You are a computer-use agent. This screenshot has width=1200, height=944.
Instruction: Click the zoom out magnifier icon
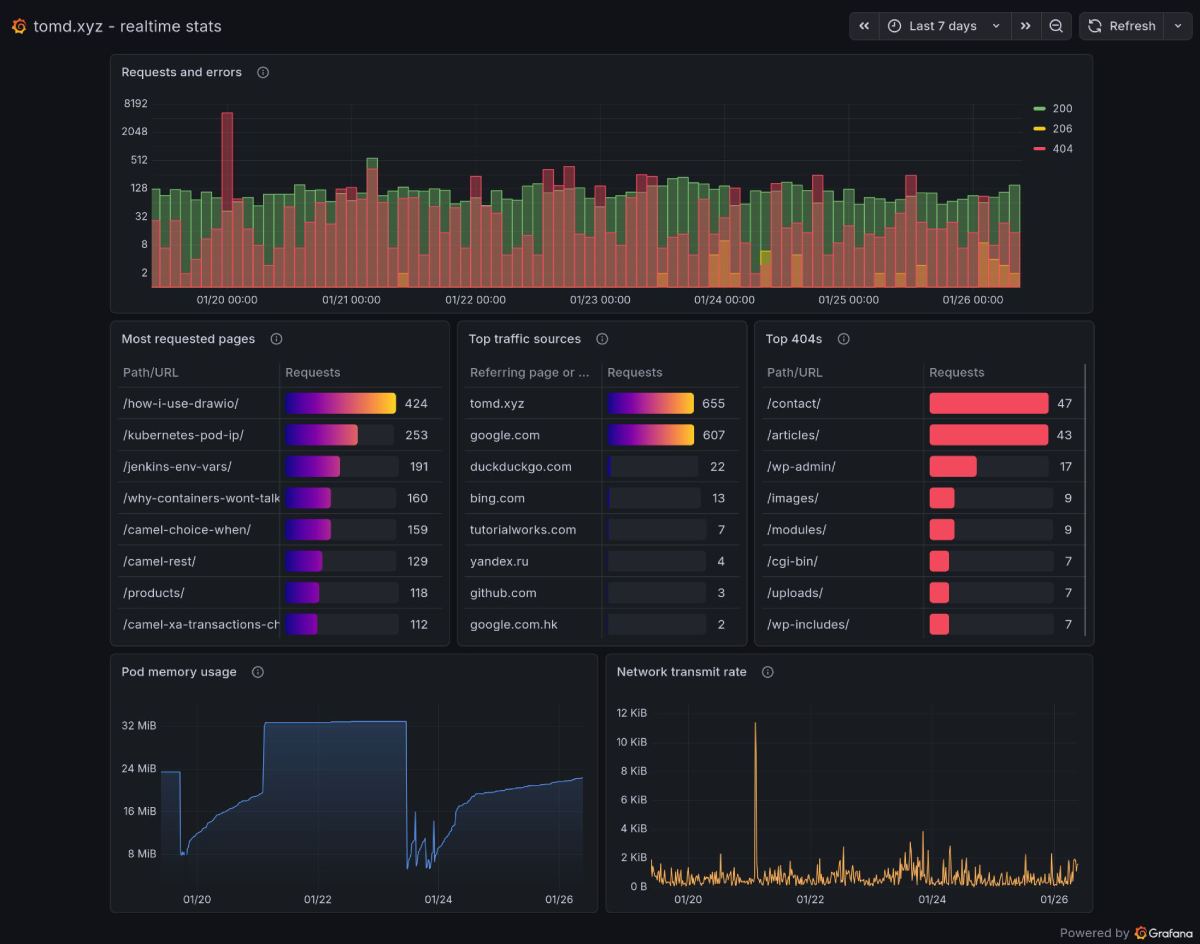point(1057,26)
